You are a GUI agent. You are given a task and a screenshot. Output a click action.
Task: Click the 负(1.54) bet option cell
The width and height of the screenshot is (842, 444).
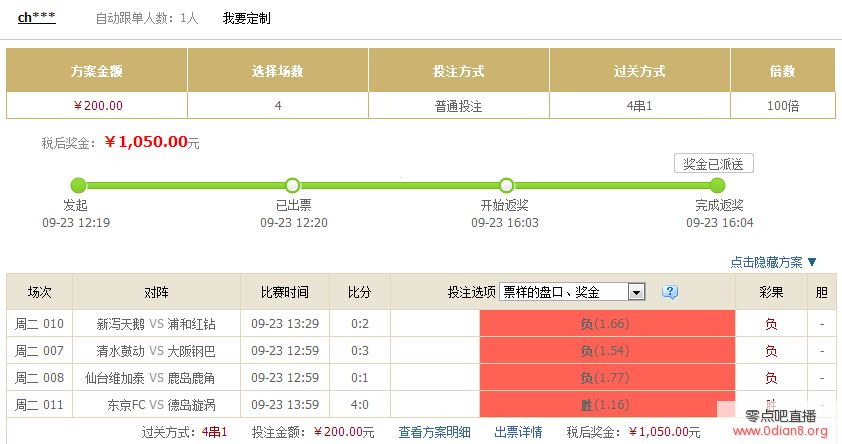point(607,351)
